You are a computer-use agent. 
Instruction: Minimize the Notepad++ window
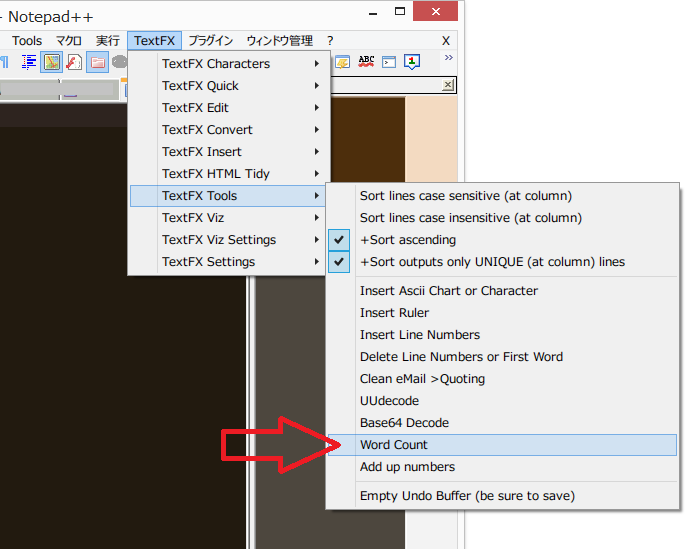point(373,13)
